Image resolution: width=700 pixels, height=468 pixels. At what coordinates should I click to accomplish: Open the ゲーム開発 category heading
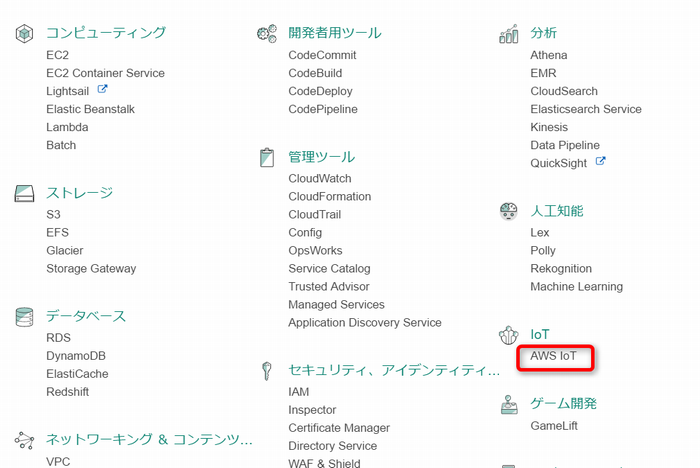tap(563, 404)
